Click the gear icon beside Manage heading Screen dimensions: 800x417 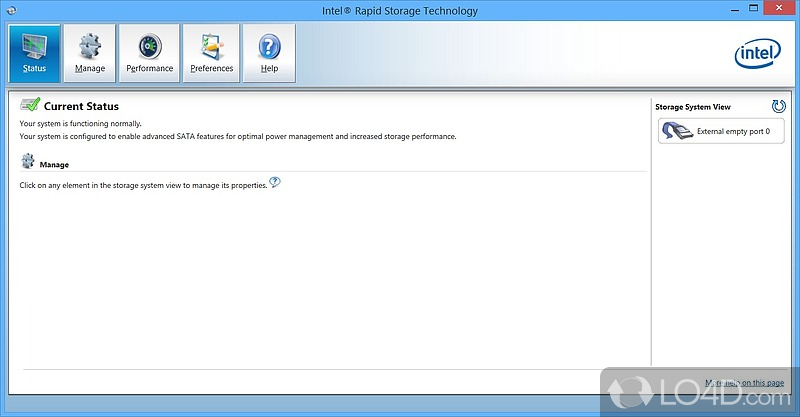[x=28, y=161]
